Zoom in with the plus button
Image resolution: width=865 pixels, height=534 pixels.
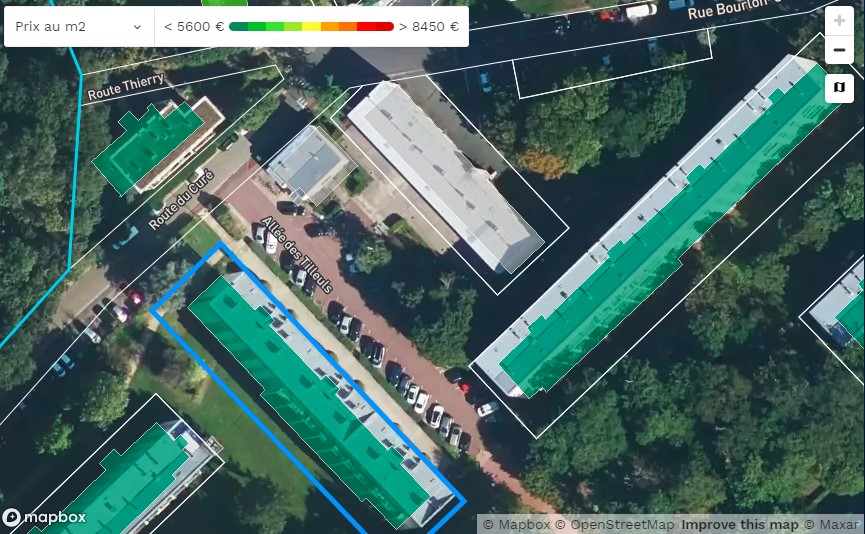[839, 21]
